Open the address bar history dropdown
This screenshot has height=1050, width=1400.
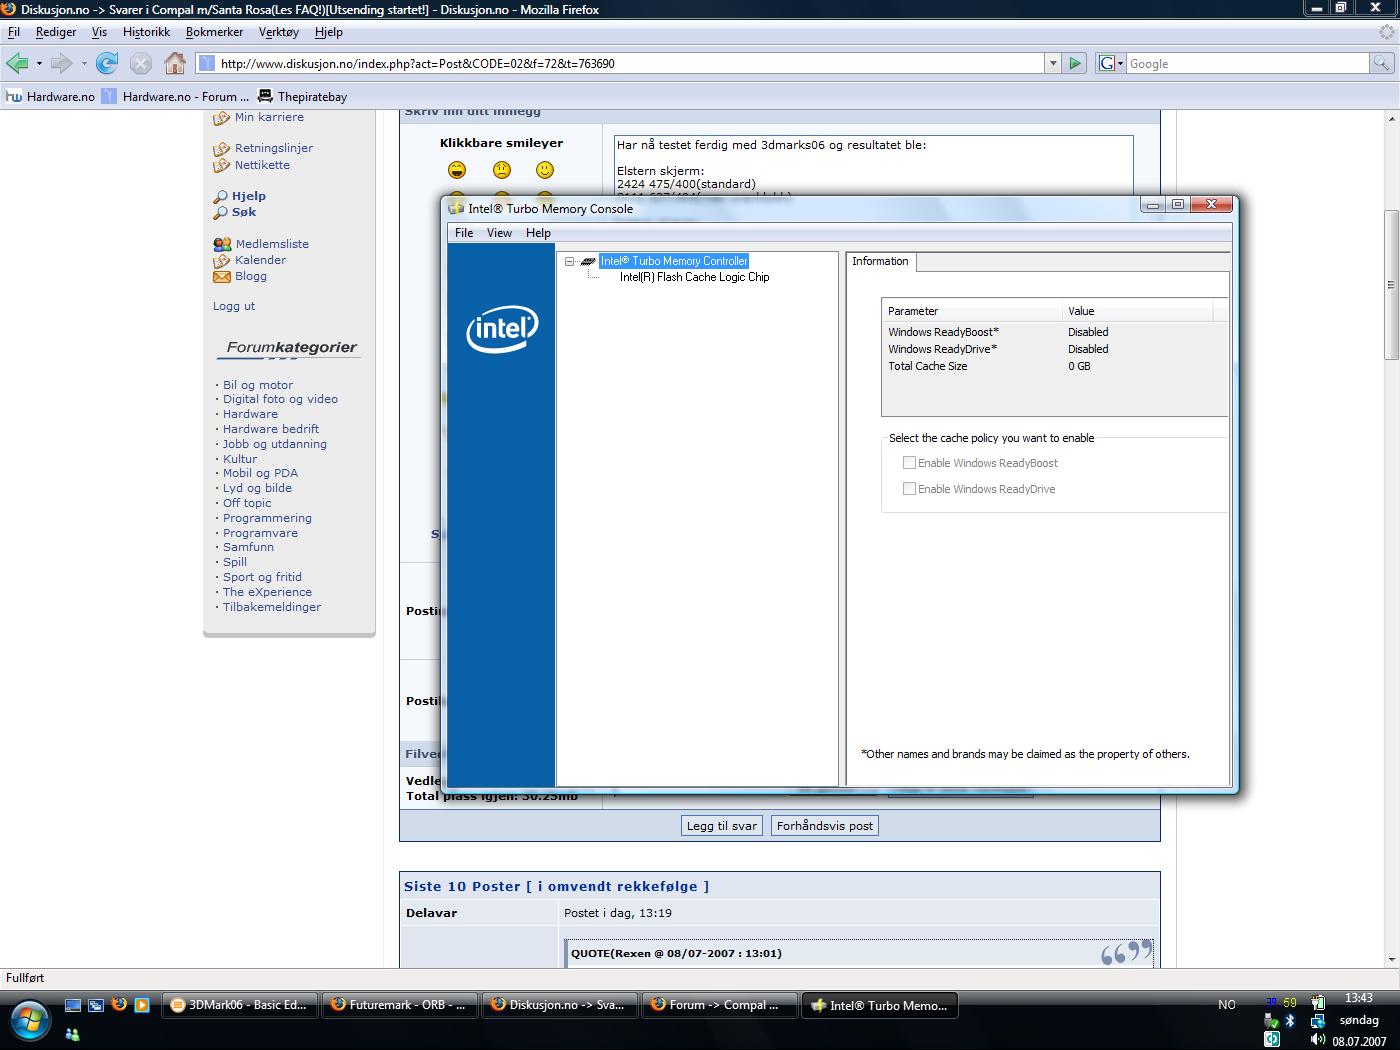point(1052,63)
